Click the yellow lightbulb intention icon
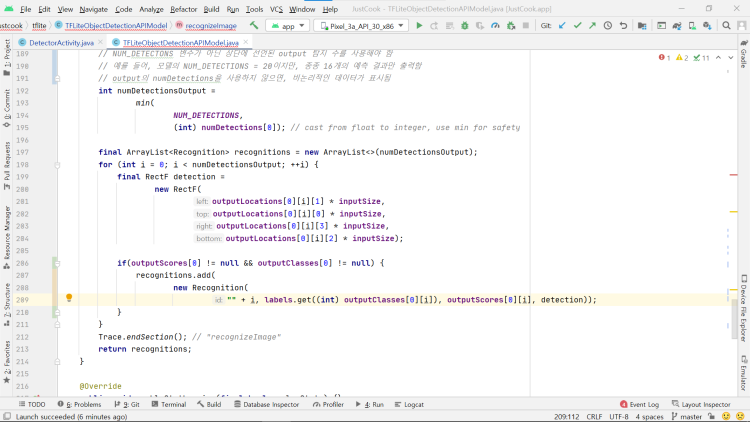Viewport: 750px width, 422px height. 69,298
